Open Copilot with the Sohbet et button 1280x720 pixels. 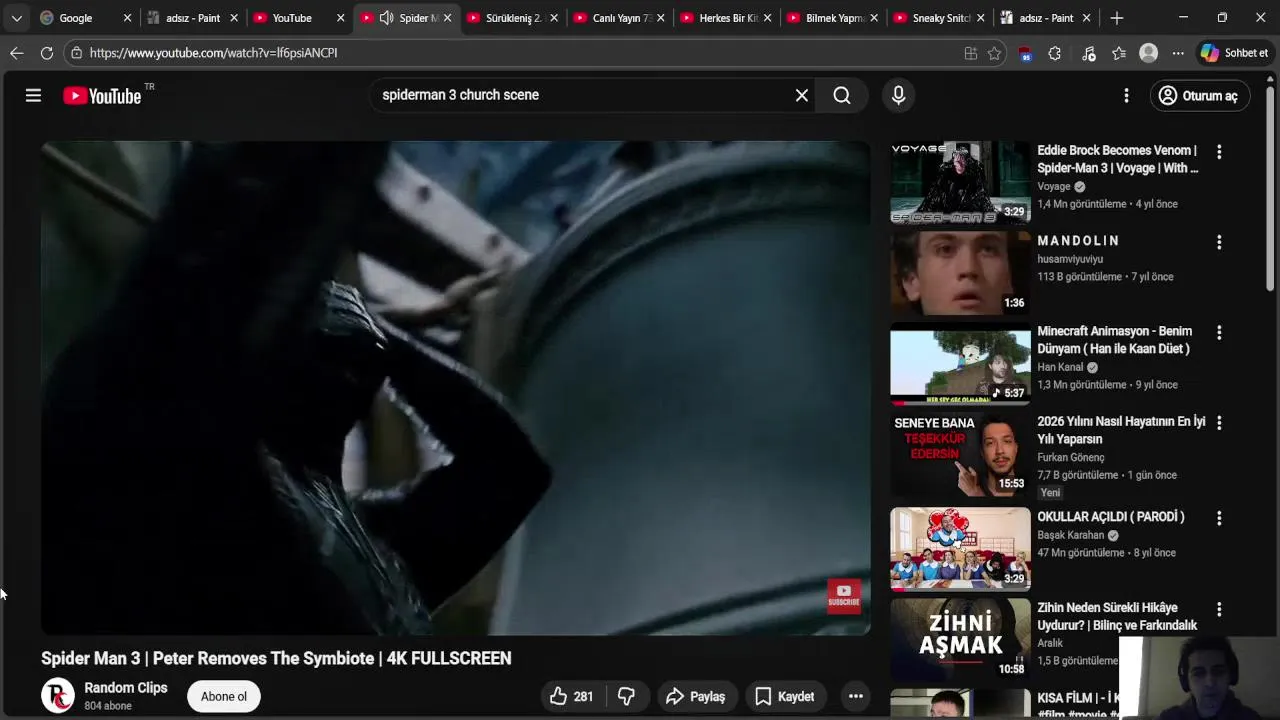coord(1235,53)
